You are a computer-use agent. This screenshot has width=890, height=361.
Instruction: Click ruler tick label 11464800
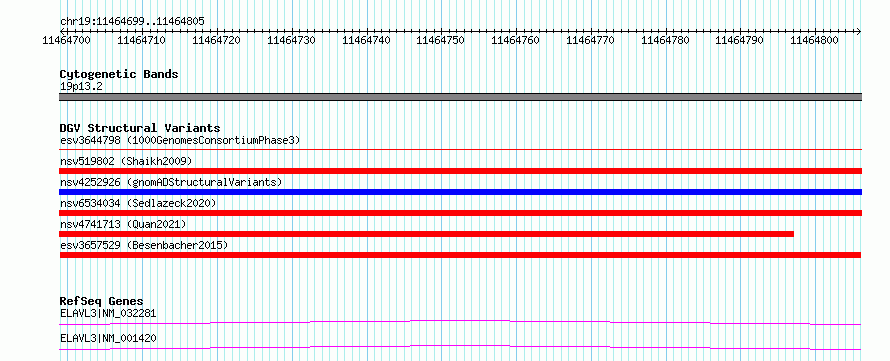click(815, 40)
